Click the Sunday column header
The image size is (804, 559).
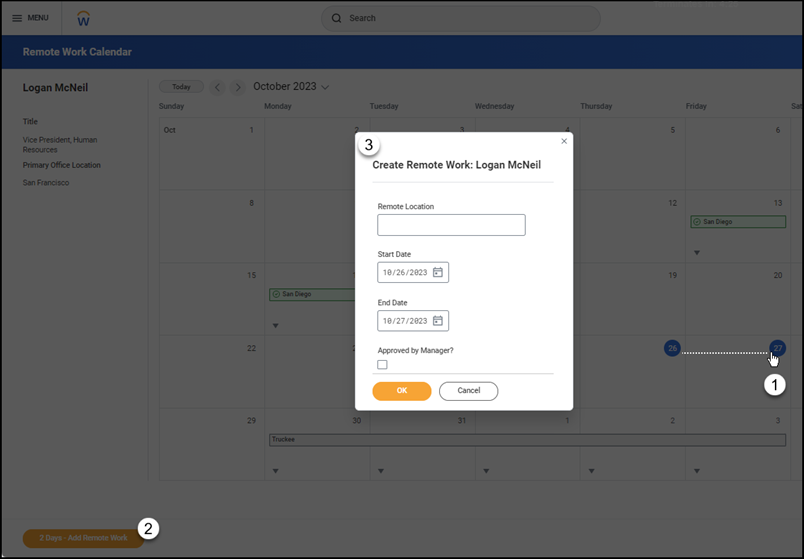[x=171, y=106]
